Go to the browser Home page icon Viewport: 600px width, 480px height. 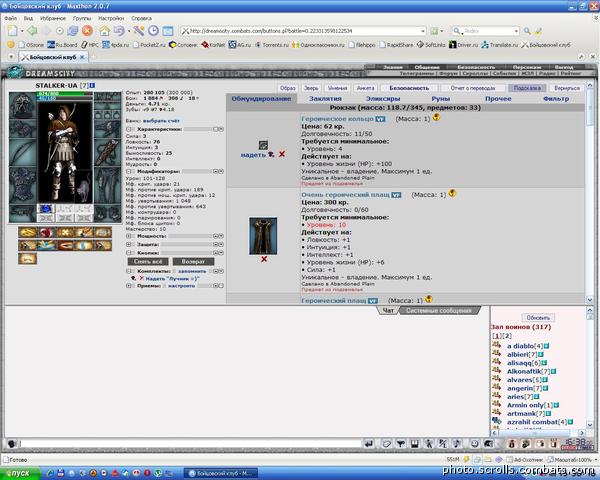point(104,31)
